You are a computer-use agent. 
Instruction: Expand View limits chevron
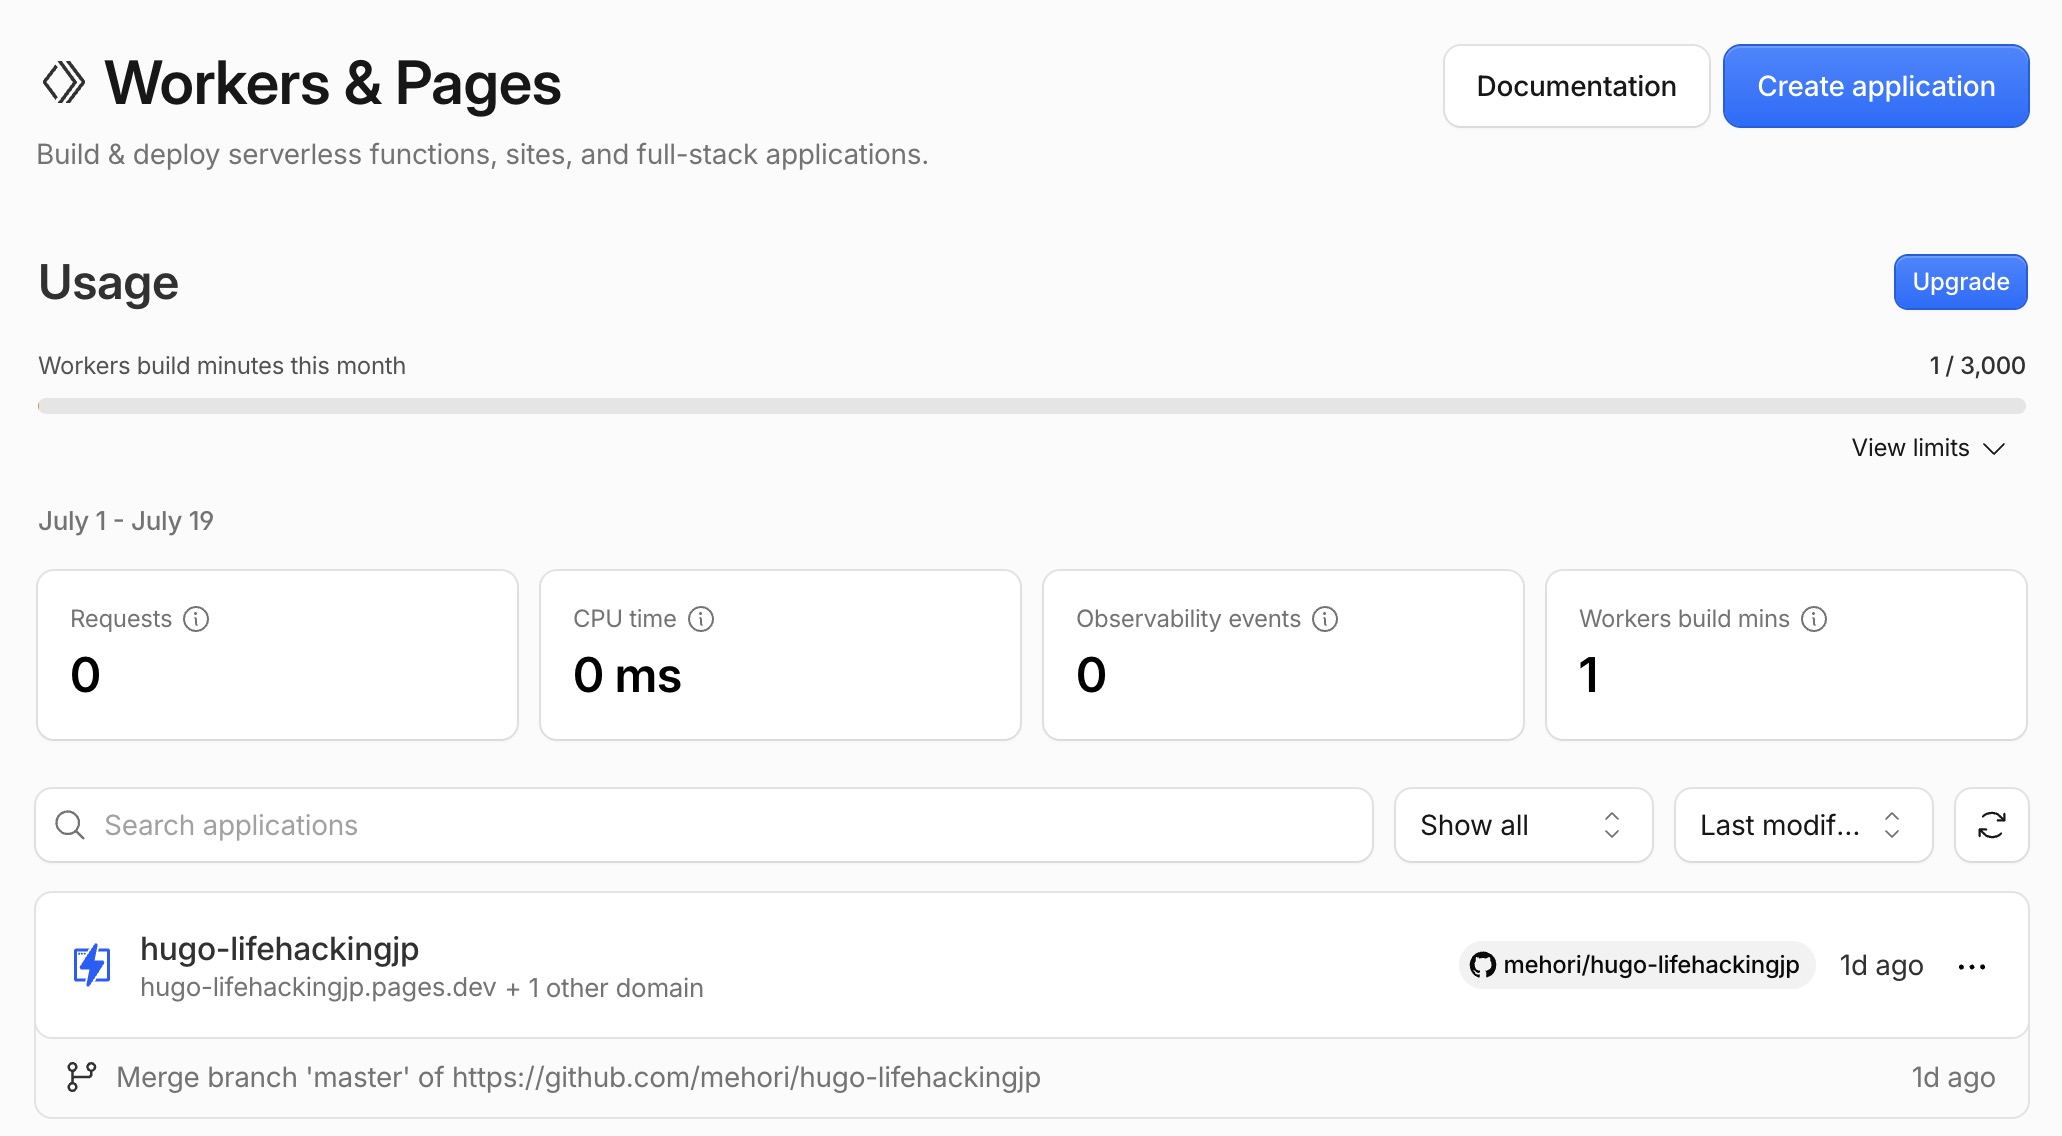pyautogui.click(x=1994, y=448)
